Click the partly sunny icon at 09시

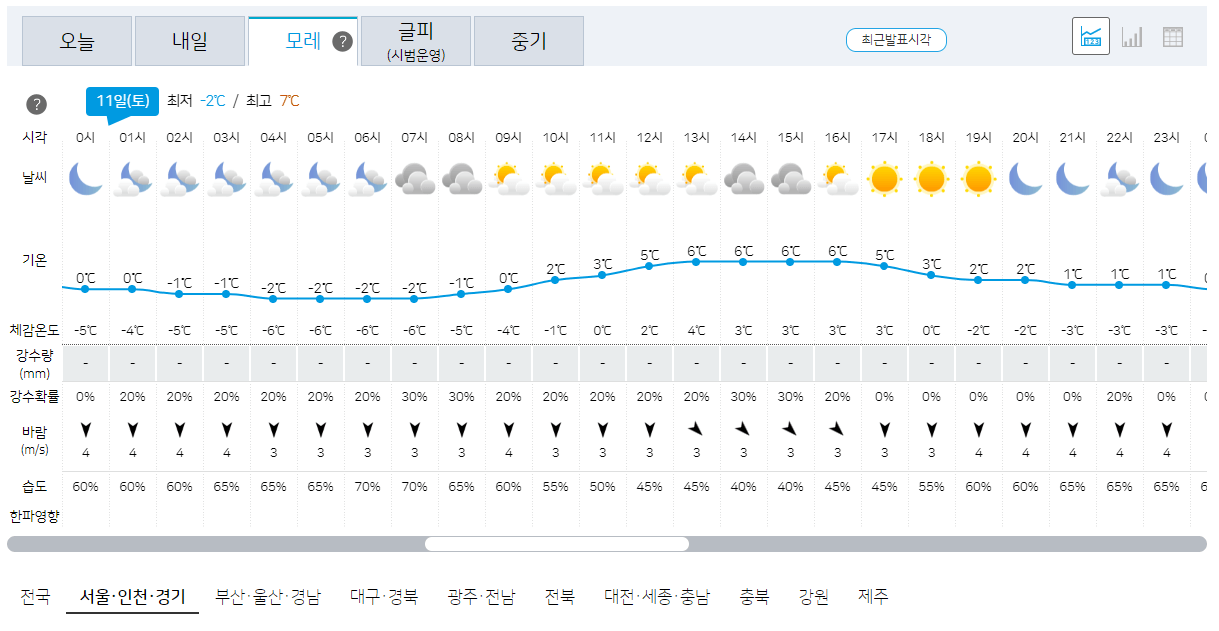pos(508,180)
